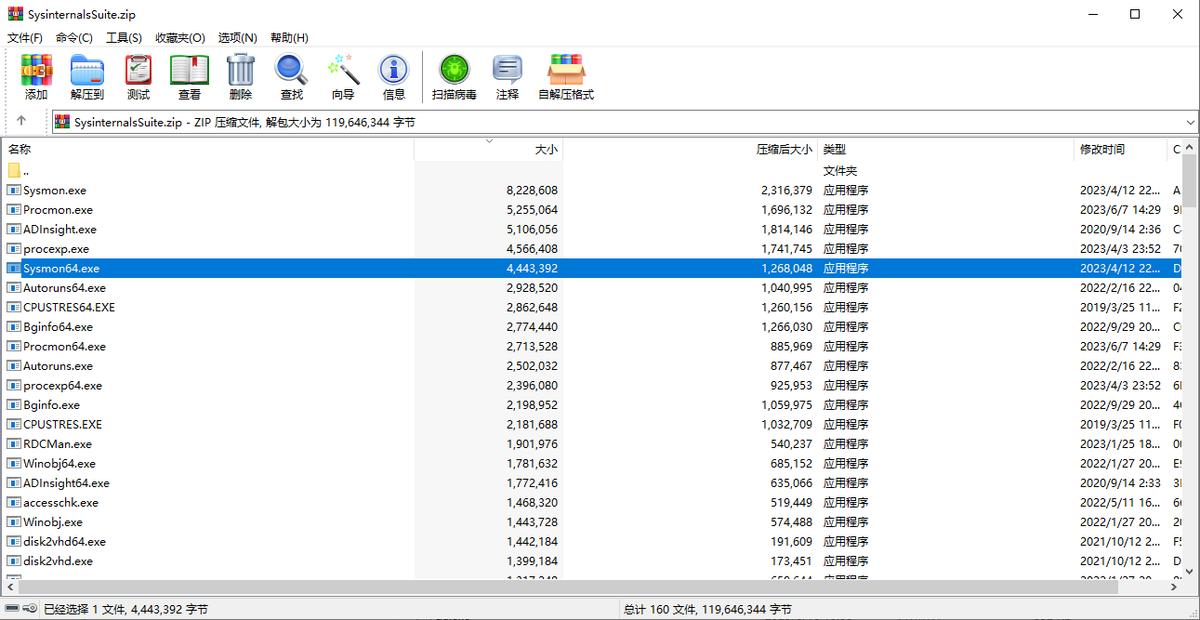Open the 注释 (Comment) icon
Screen dimensions: 1200x620
(x=508, y=75)
